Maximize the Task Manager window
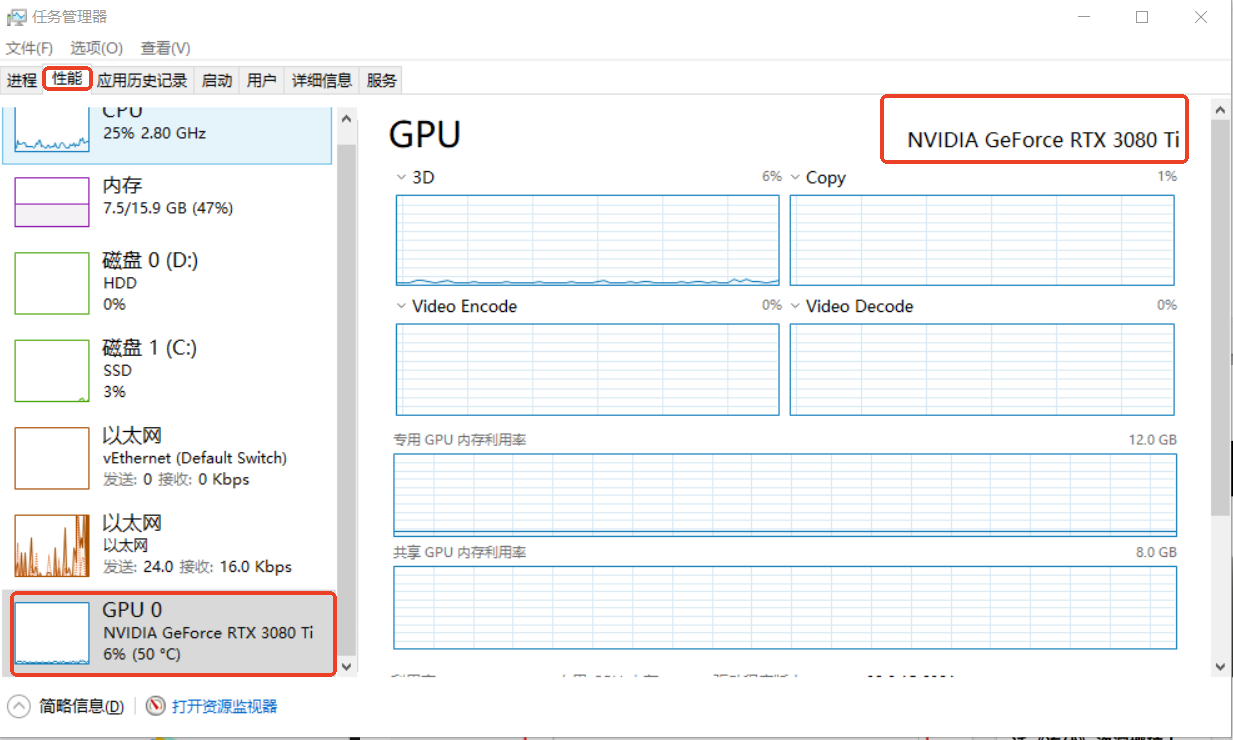Screen dimensions: 1233x740 (1142, 17)
